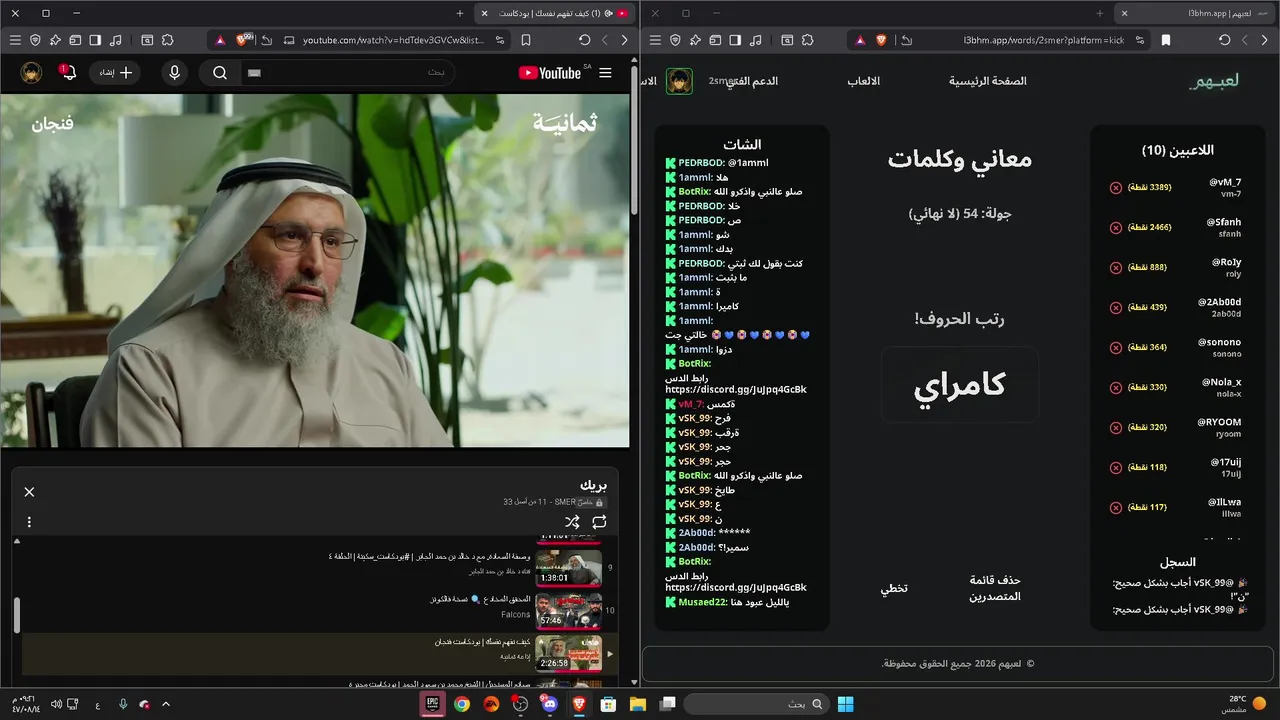
Task: Select currently playing 2:26:58 playlist video
Action: 320,652
